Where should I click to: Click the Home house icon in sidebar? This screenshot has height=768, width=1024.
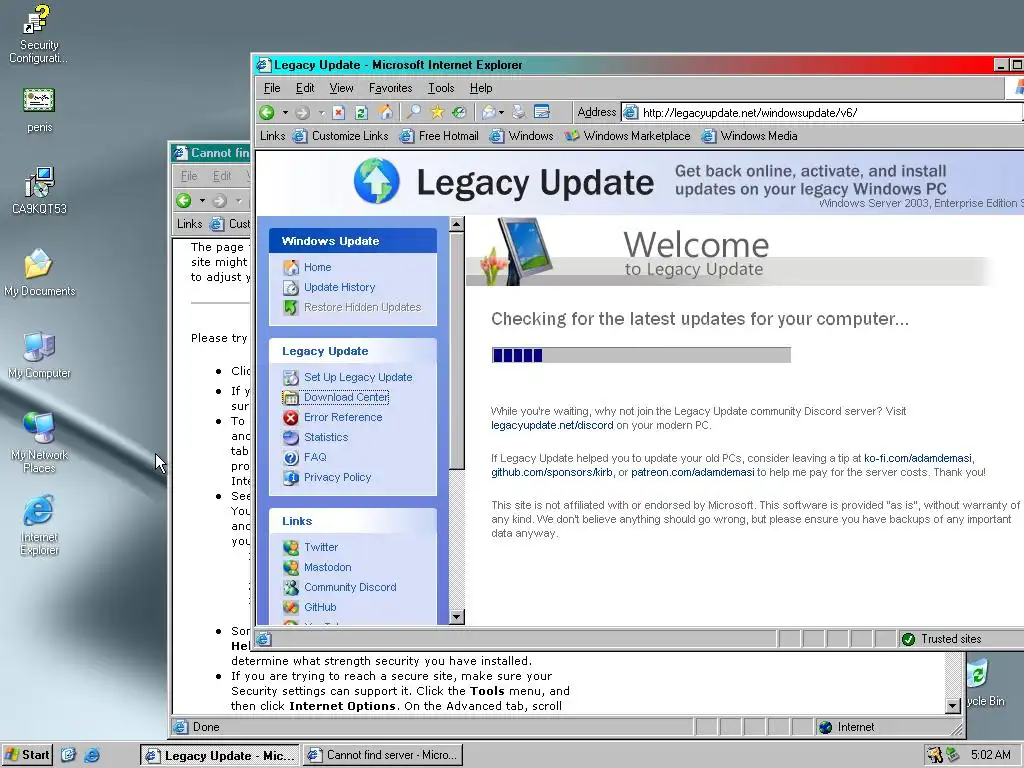coord(291,267)
